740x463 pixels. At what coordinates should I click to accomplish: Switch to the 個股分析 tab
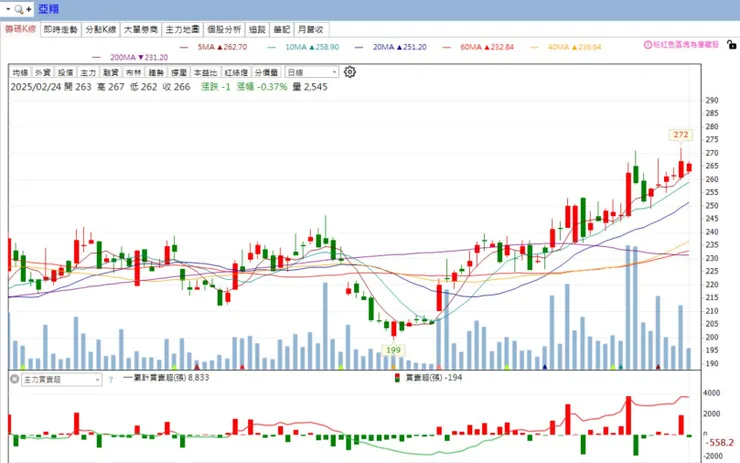pyautogui.click(x=224, y=29)
